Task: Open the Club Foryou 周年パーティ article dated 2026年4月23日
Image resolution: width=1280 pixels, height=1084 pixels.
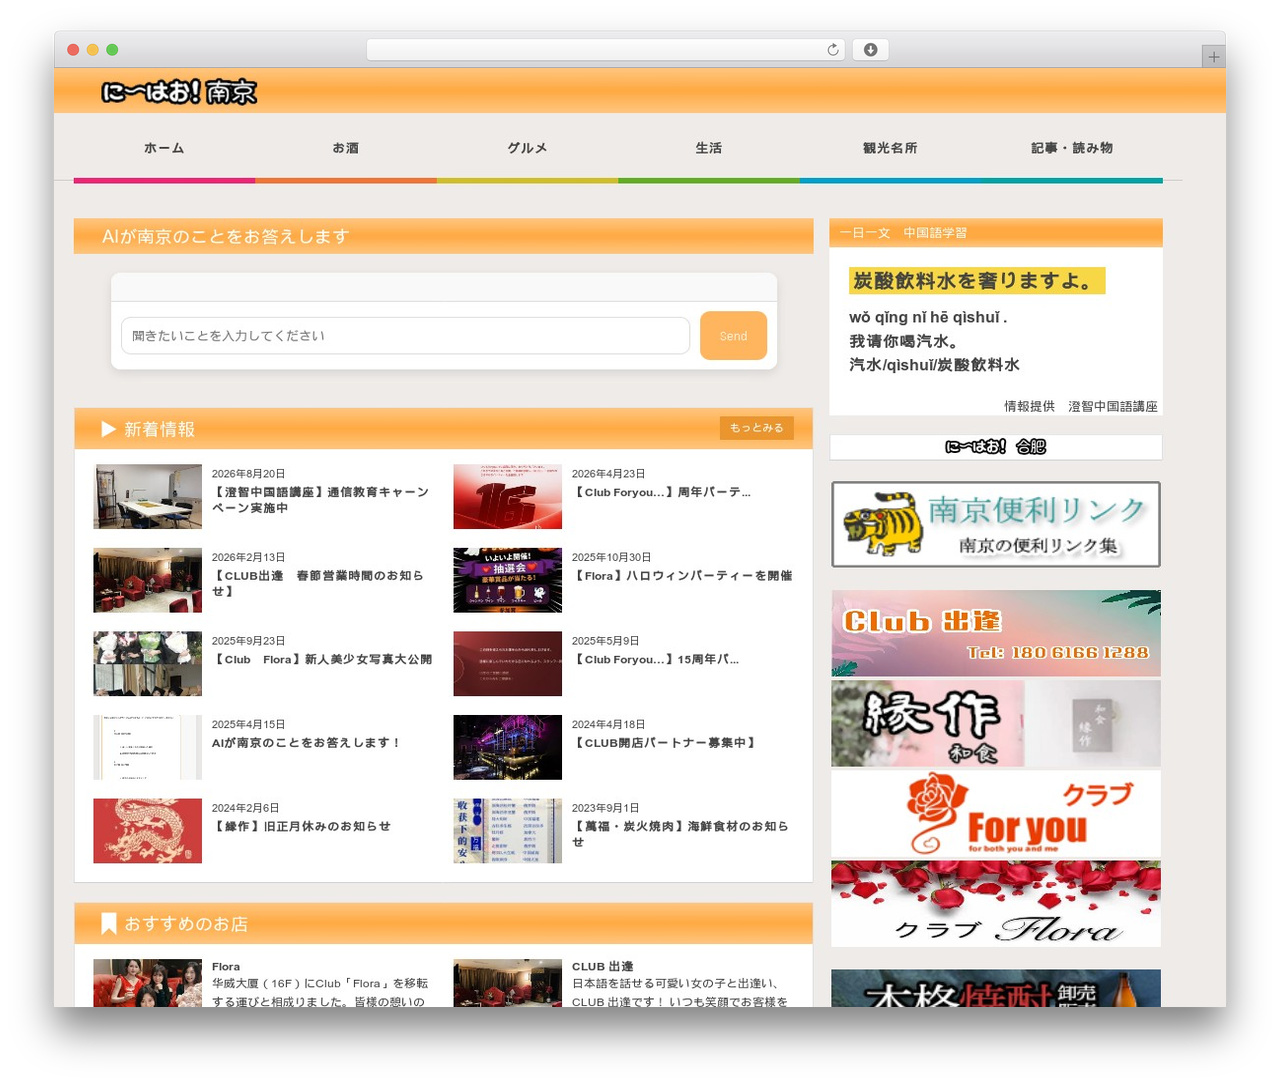Action: [x=661, y=492]
